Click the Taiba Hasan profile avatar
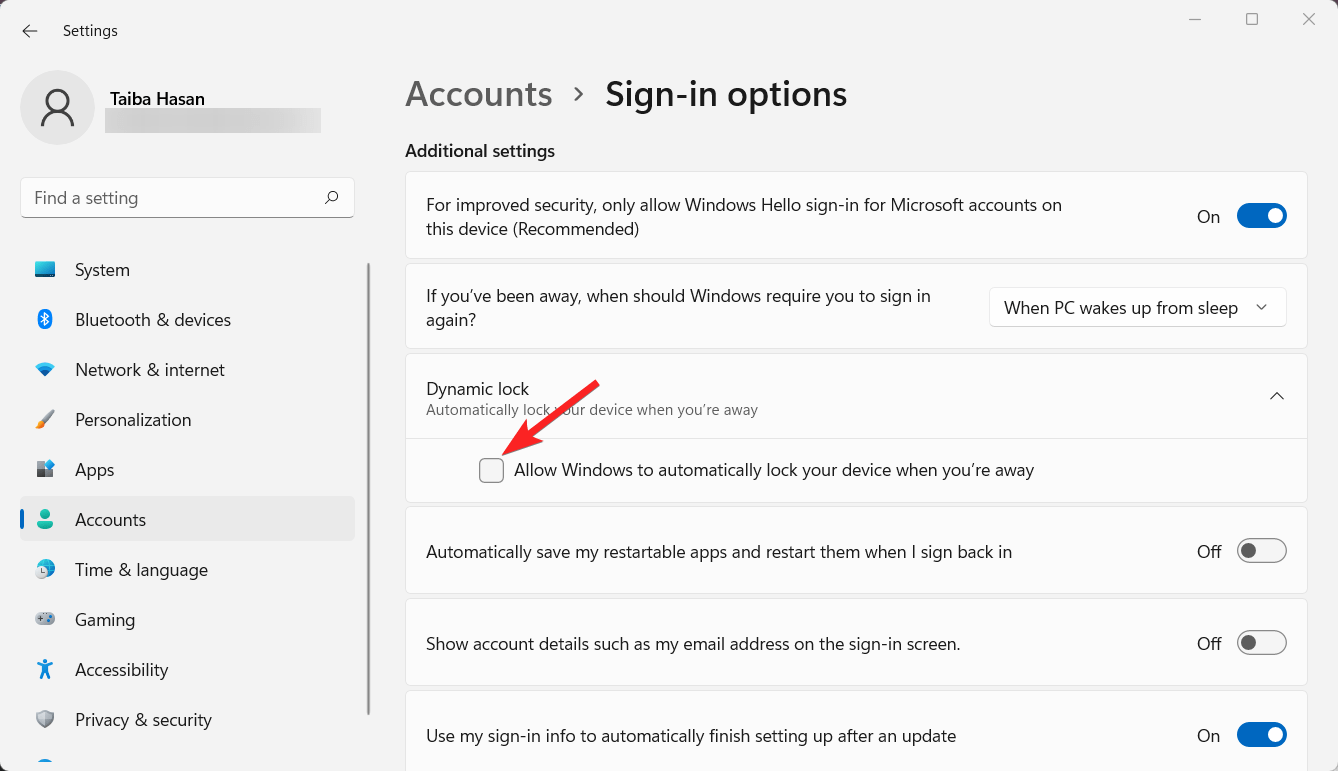The width and height of the screenshot is (1338, 771). point(58,108)
